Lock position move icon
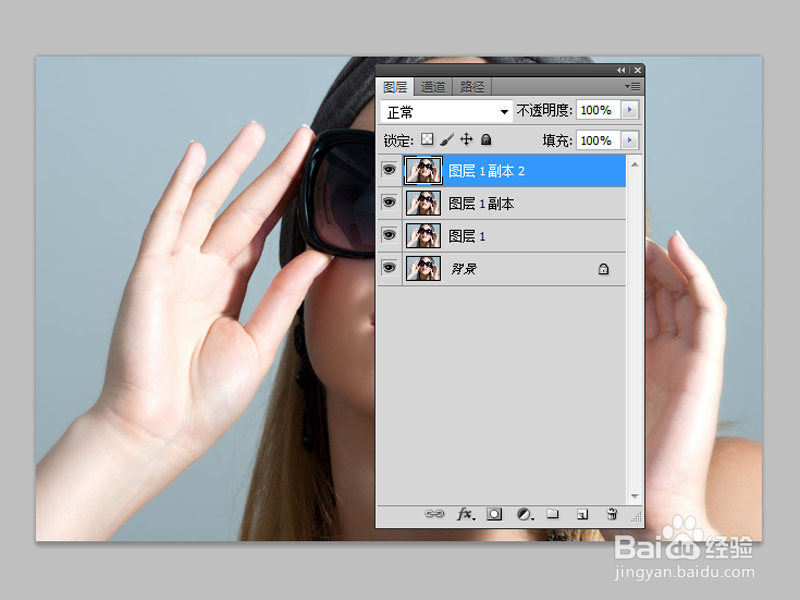This screenshot has height=600, width=800. (466, 139)
